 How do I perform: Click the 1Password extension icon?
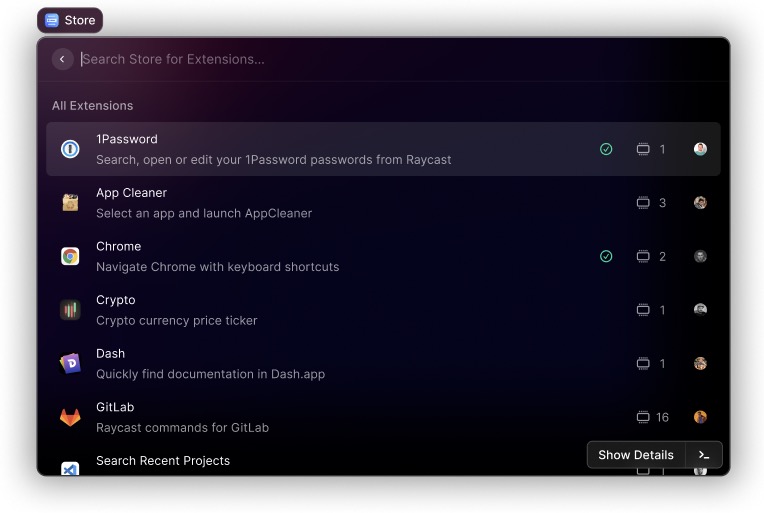click(70, 149)
